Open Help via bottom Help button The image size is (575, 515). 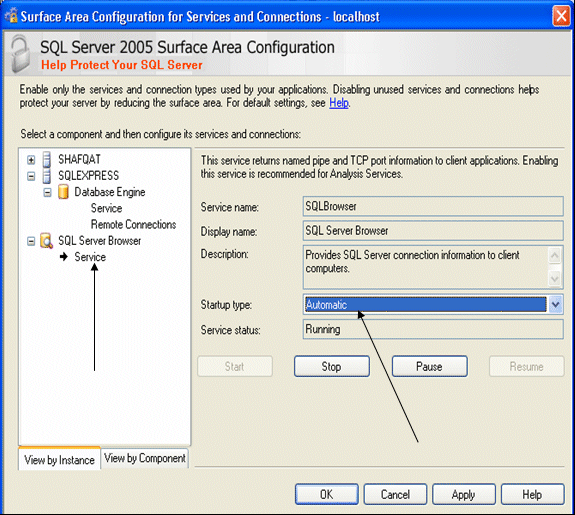pos(532,494)
